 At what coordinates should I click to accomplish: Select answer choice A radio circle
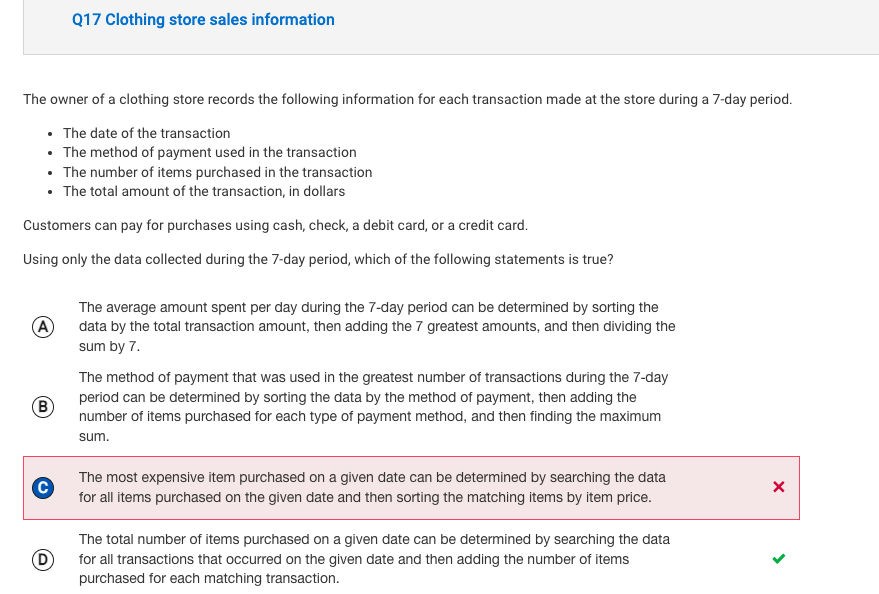click(43, 327)
